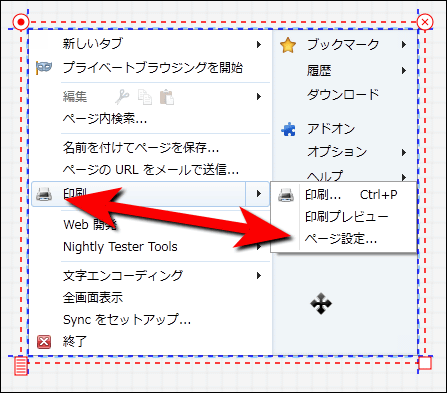Open ダウンロード entry
The image size is (447, 393).
pos(343,94)
